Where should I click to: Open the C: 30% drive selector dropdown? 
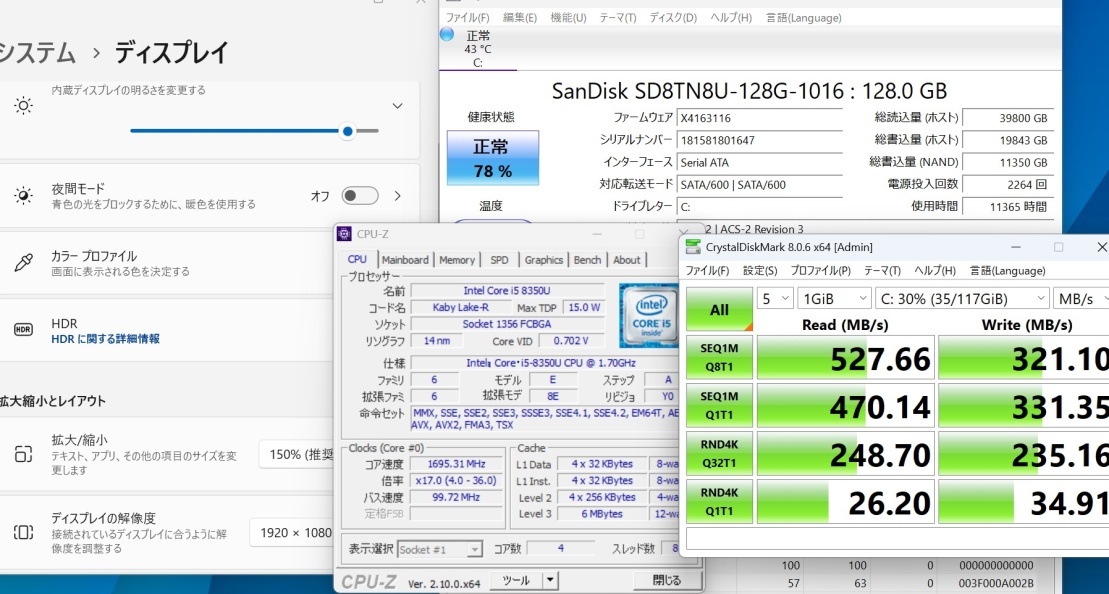(x=961, y=298)
